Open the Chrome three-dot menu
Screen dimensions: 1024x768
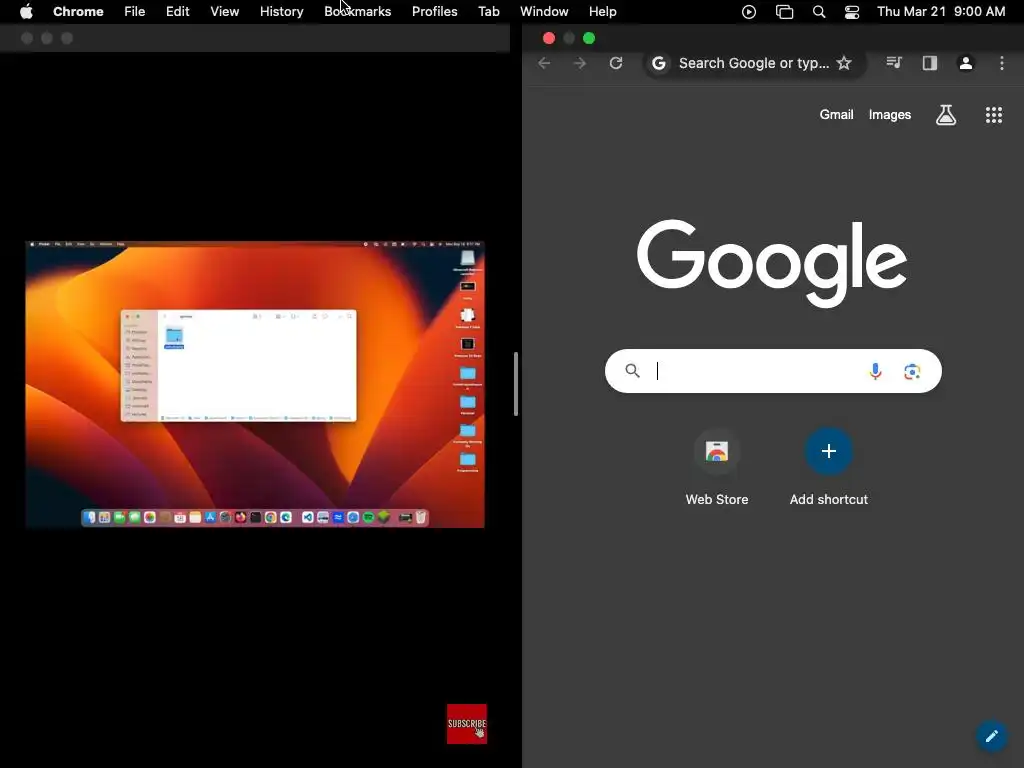click(1002, 63)
